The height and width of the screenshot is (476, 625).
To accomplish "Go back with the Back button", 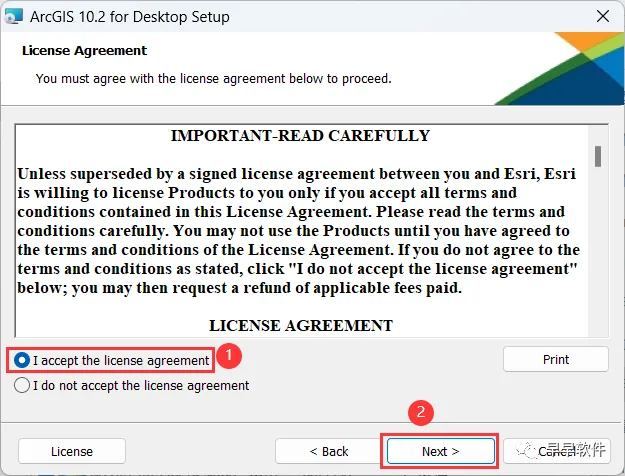I will 329,451.
